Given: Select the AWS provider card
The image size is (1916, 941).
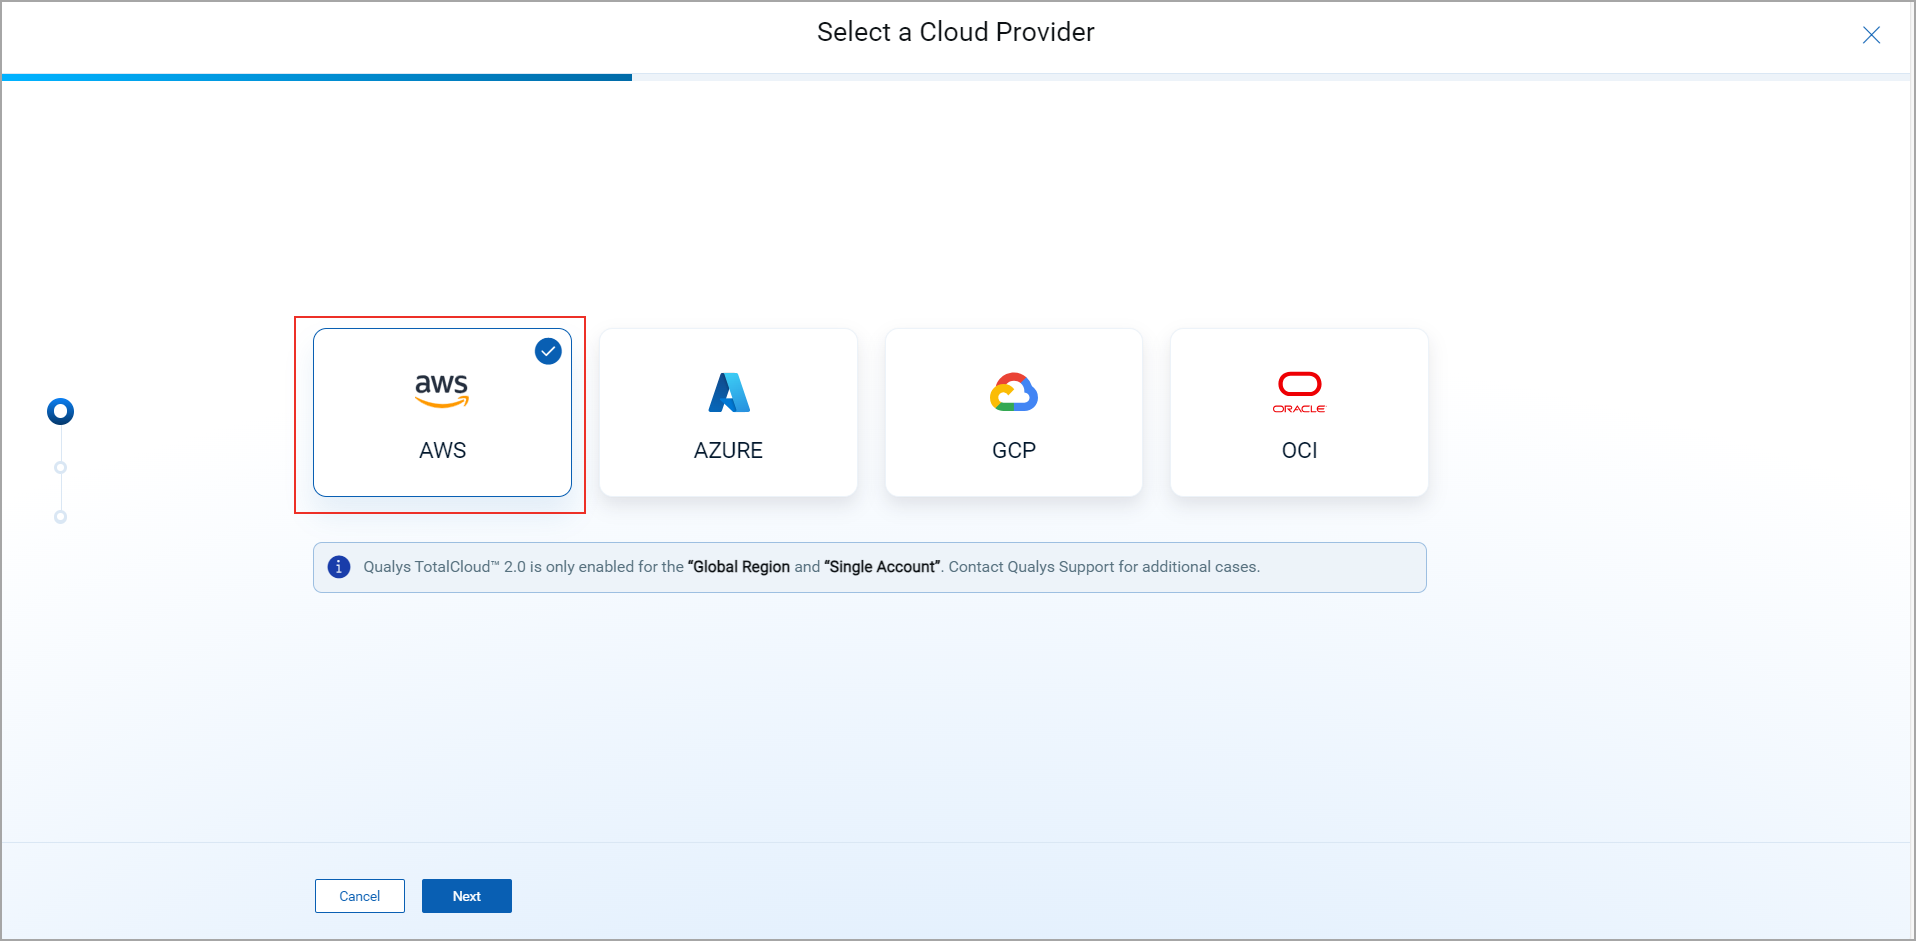Looking at the screenshot, I should [x=442, y=412].
